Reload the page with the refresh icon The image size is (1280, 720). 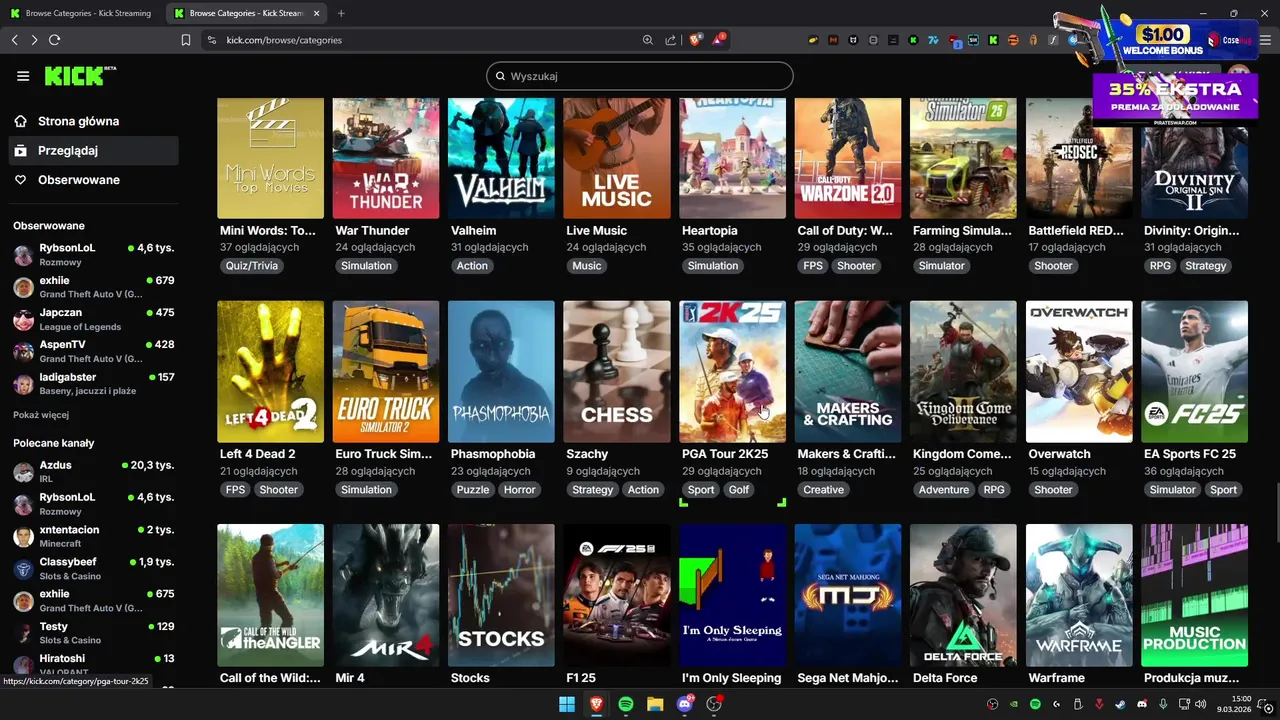click(54, 40)
